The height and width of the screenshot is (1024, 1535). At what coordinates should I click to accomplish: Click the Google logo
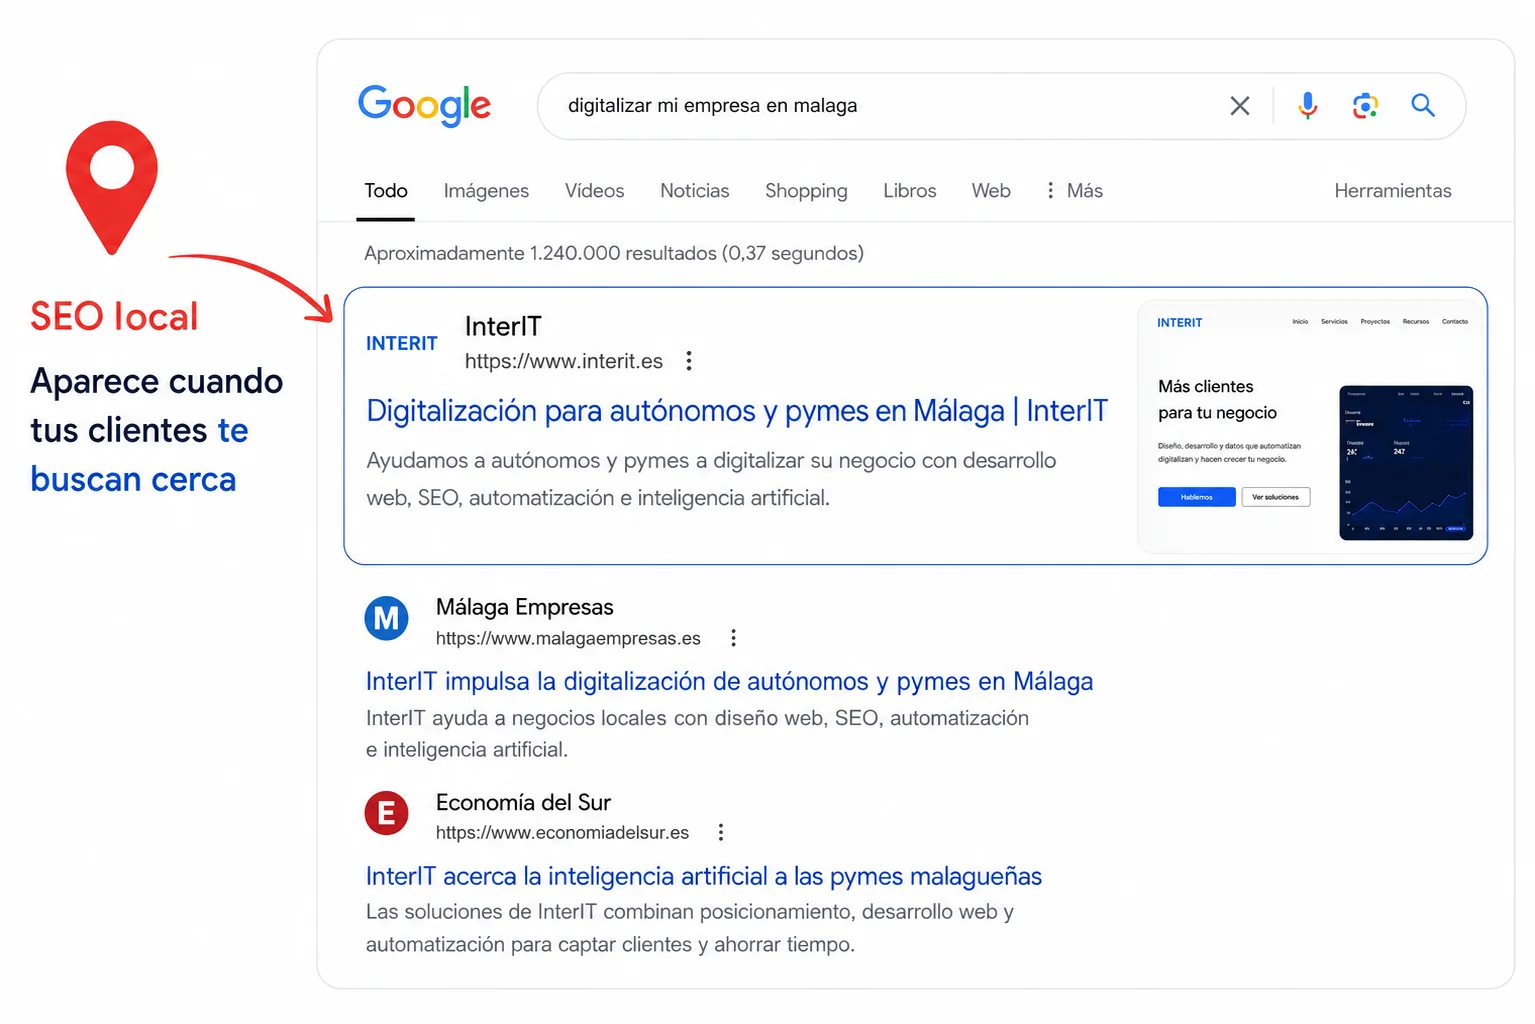click(x=425, y=105)
